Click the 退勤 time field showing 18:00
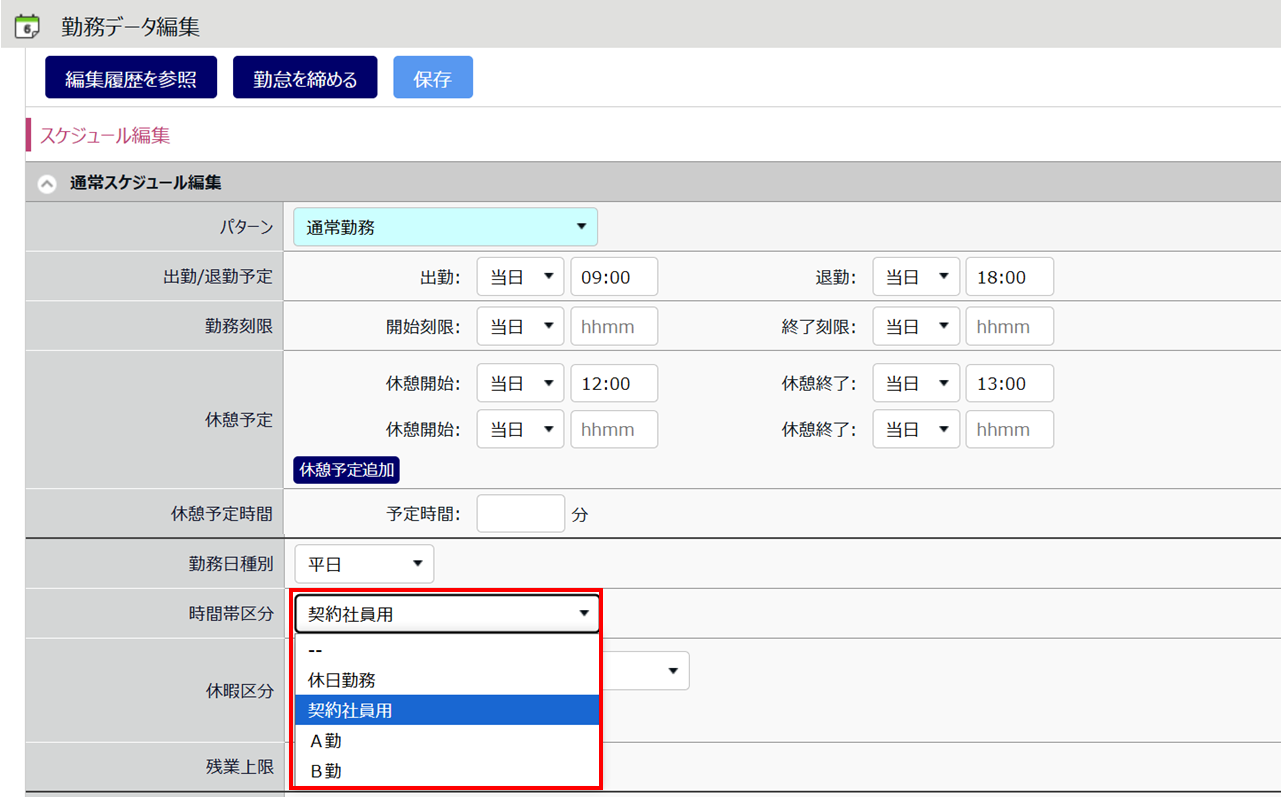This screenshot has width=1281, height=797. pos(1009,277)
